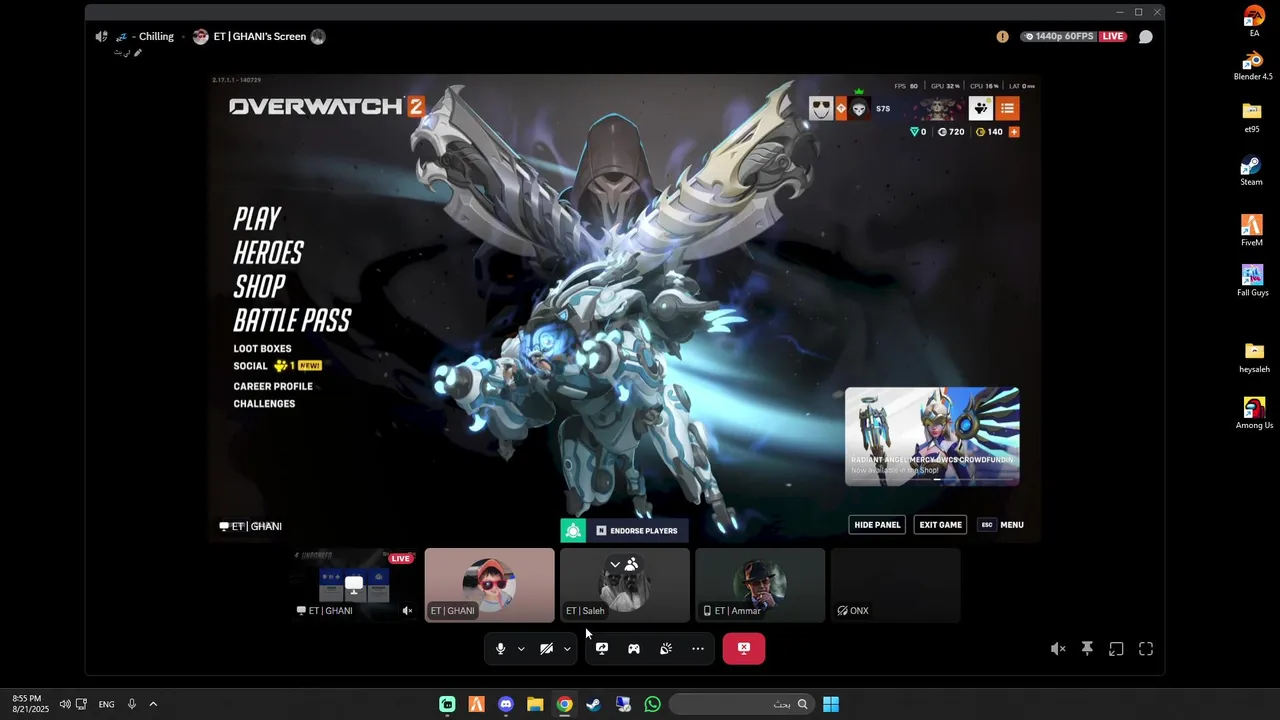Viewport: 1280px width, 720px height.
Task: Select SHOP in the Overwatch menu
Action: click(x=259, y=287)
